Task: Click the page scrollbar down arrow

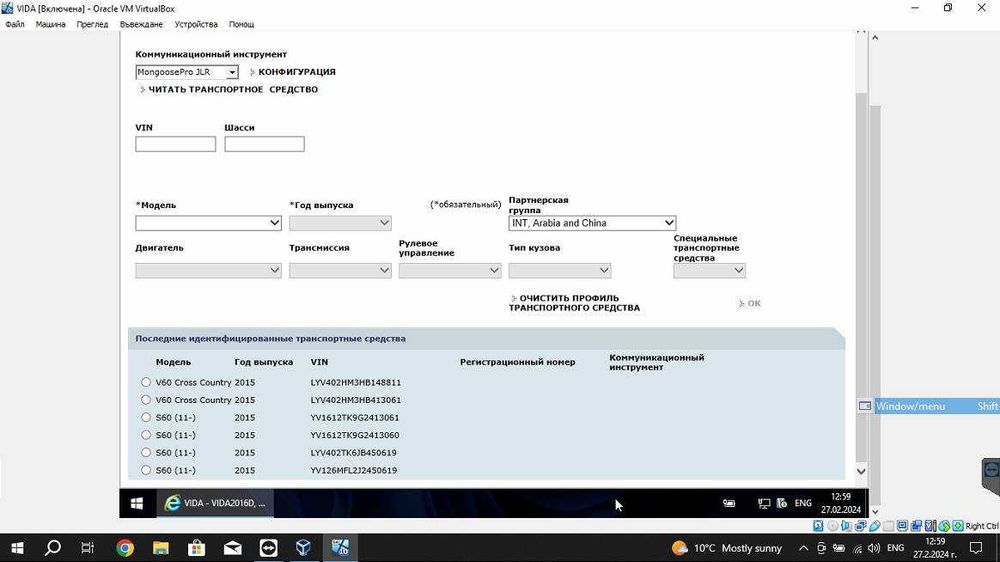Action: click(x=861, y=471)
